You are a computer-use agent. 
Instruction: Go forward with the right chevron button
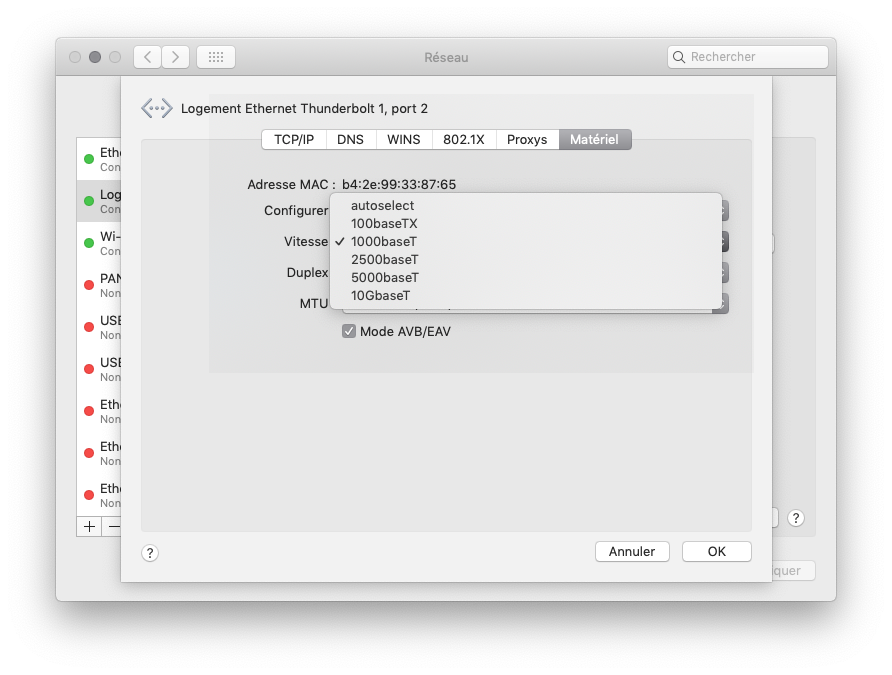175,57
